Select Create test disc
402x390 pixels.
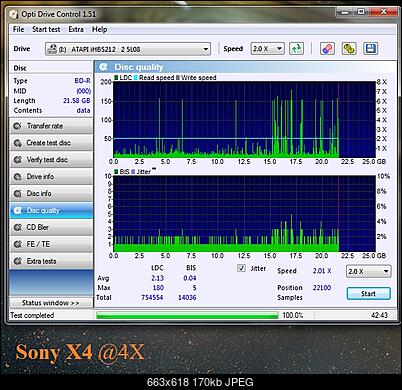[x=51, y=143]
